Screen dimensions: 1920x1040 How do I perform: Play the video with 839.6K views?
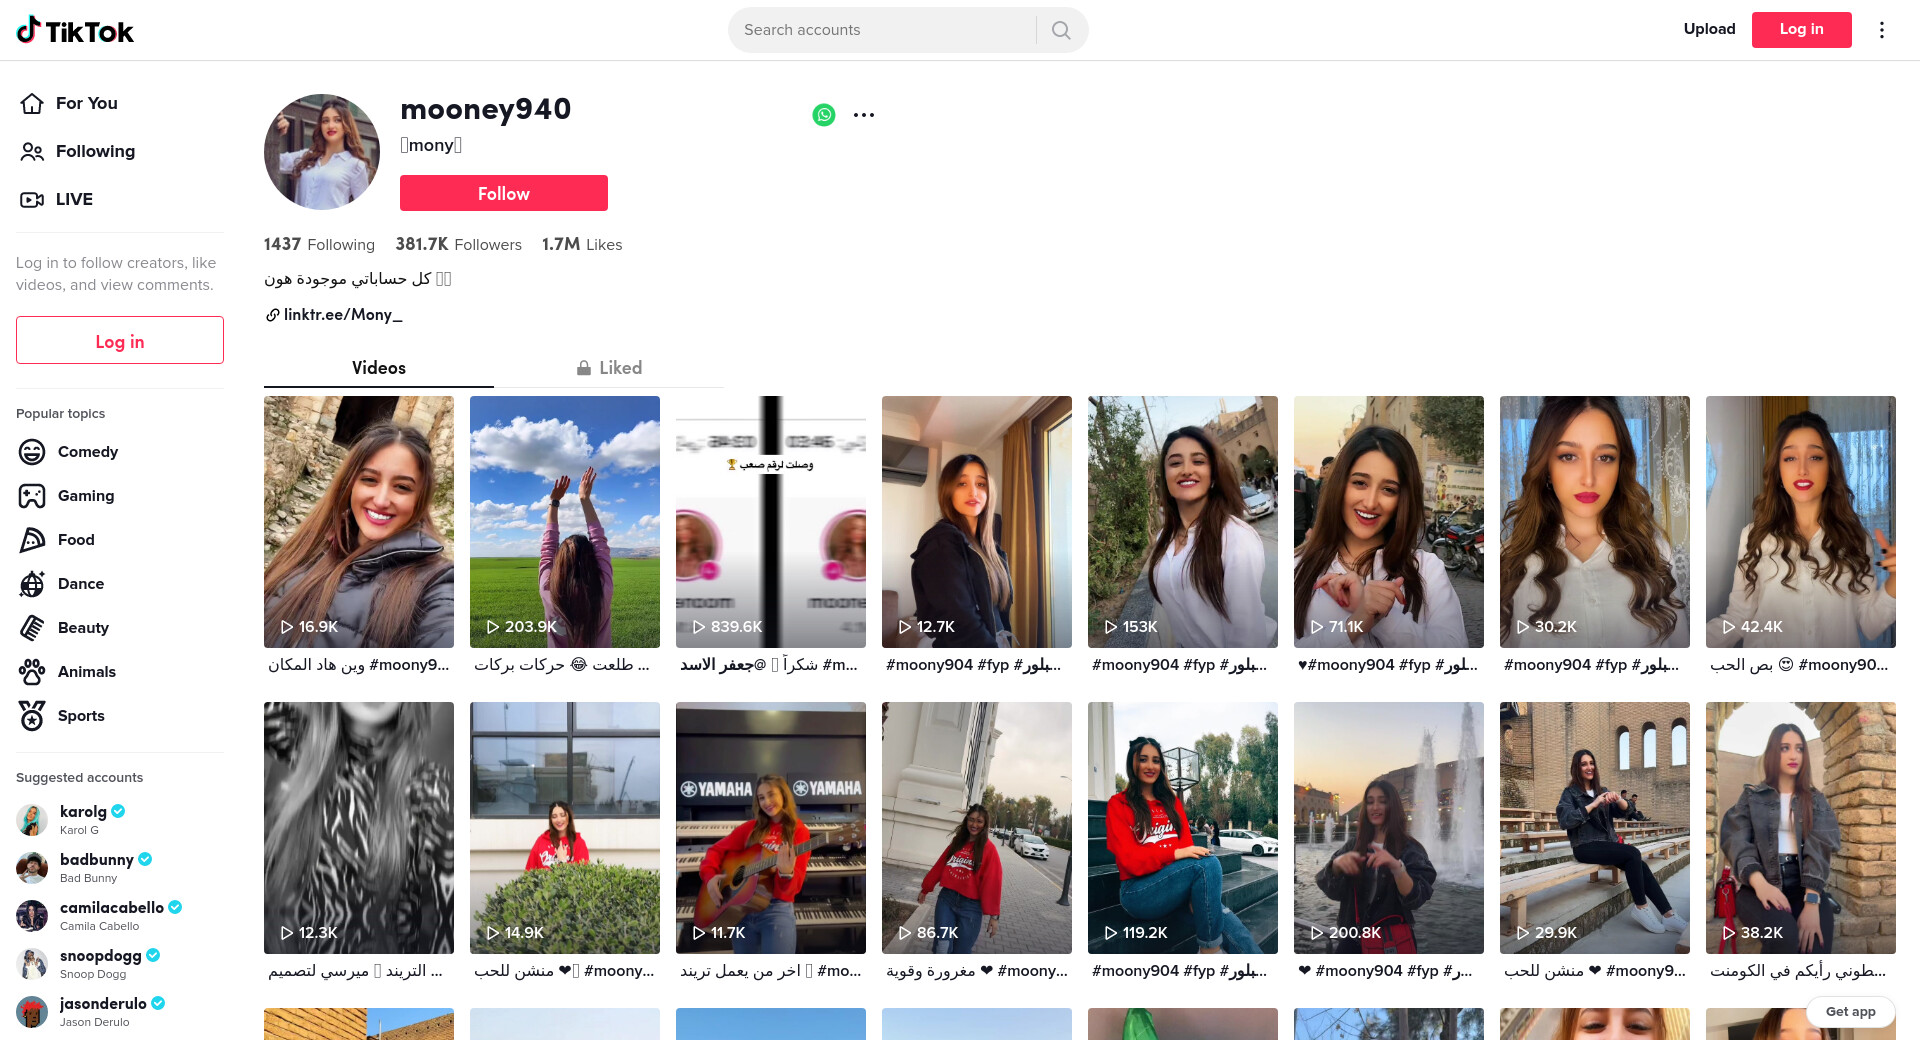pos(770,521)
